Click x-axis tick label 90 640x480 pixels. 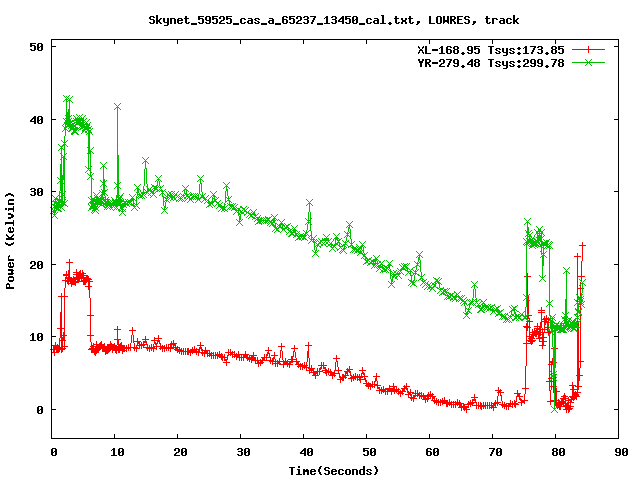click(621, 452)
